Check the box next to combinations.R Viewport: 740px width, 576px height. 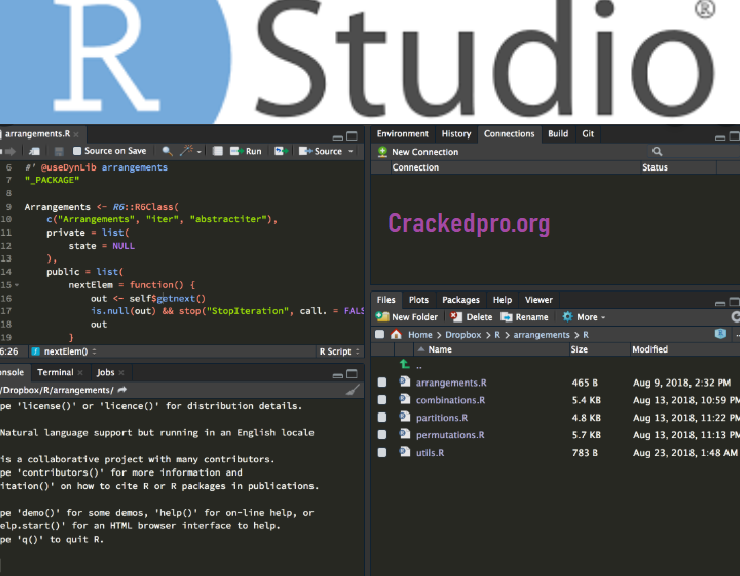[382, 400]
